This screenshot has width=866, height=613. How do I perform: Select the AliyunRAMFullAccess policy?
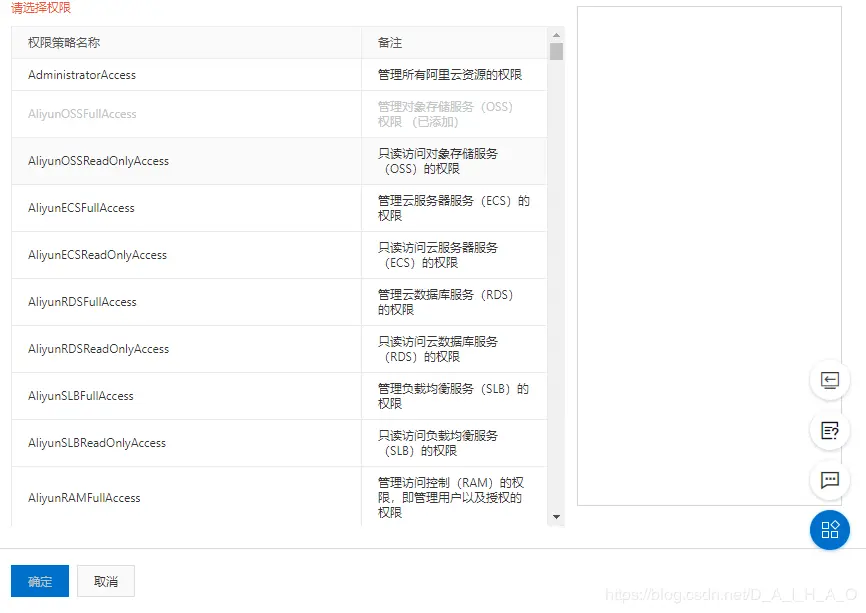(84, 498)
